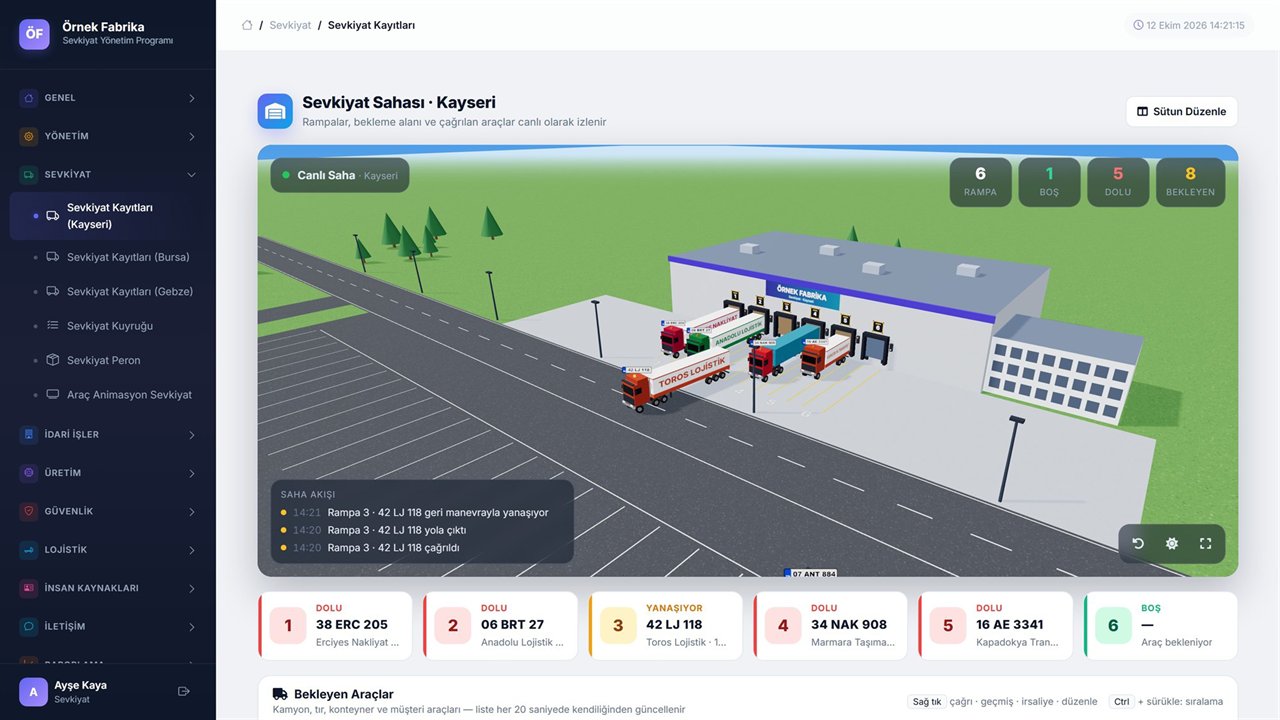This screenshot has height=720, width=1280.
Task: Expand the Yönetim menu chevron
Action: 192,136
